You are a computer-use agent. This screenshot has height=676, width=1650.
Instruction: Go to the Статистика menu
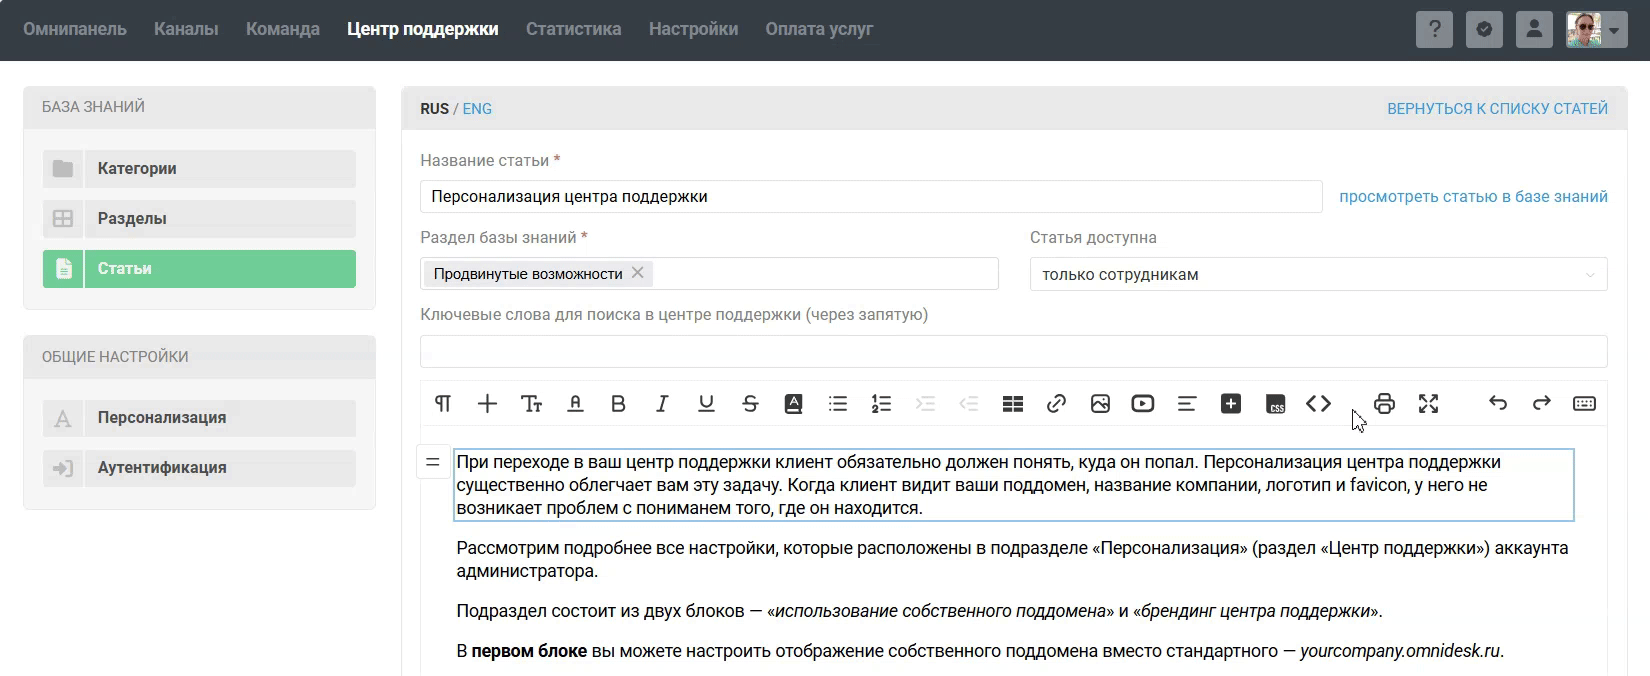coord(573,29)
